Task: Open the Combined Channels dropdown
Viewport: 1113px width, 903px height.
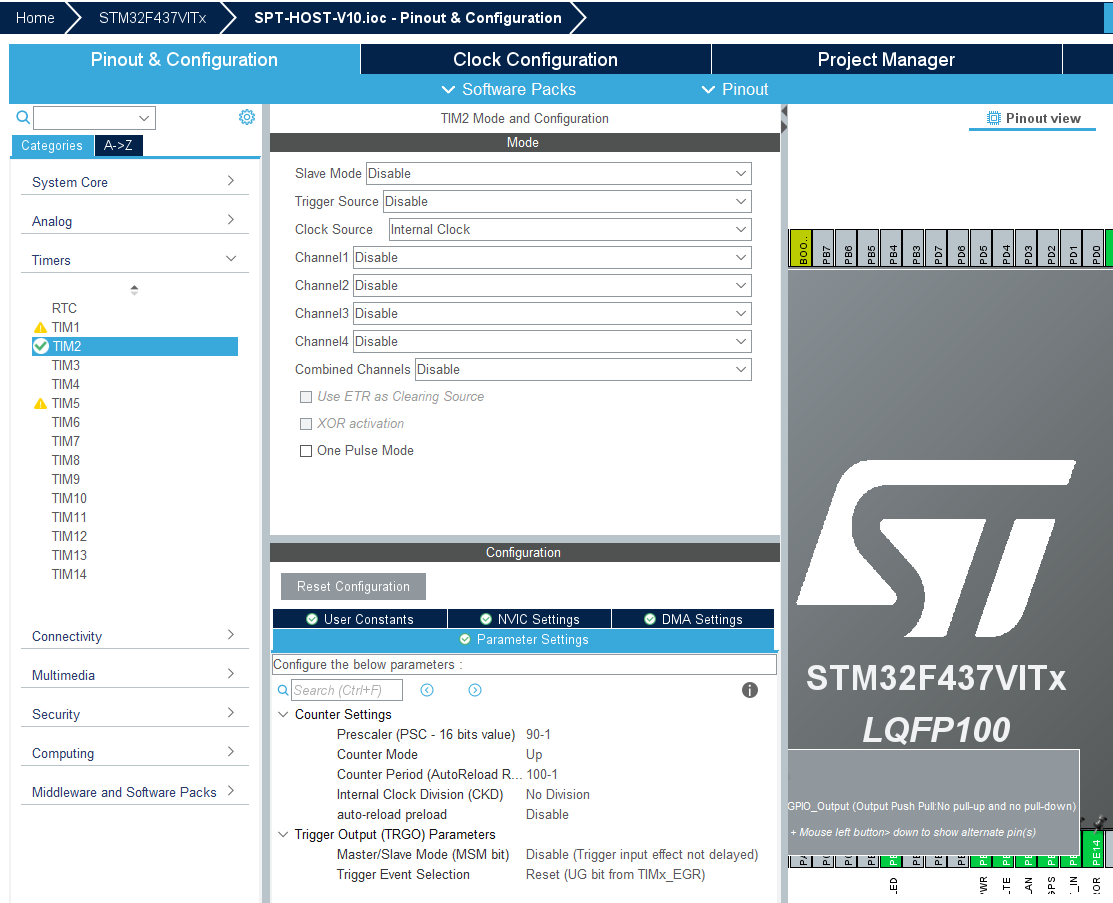Action: point(583,369)
